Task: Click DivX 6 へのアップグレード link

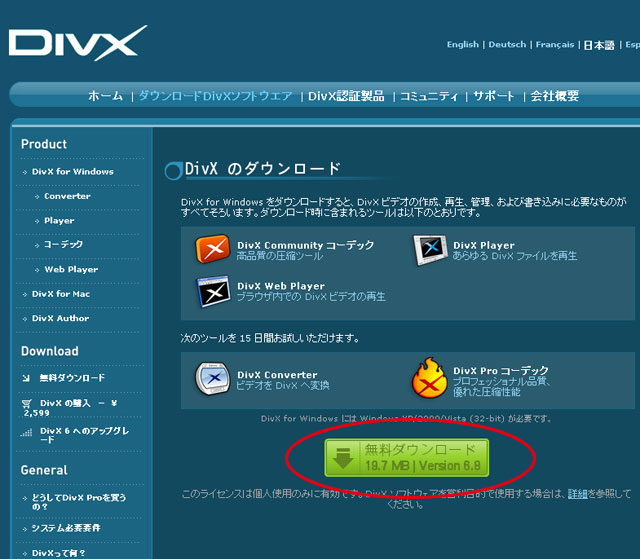Action: (84, 435)
